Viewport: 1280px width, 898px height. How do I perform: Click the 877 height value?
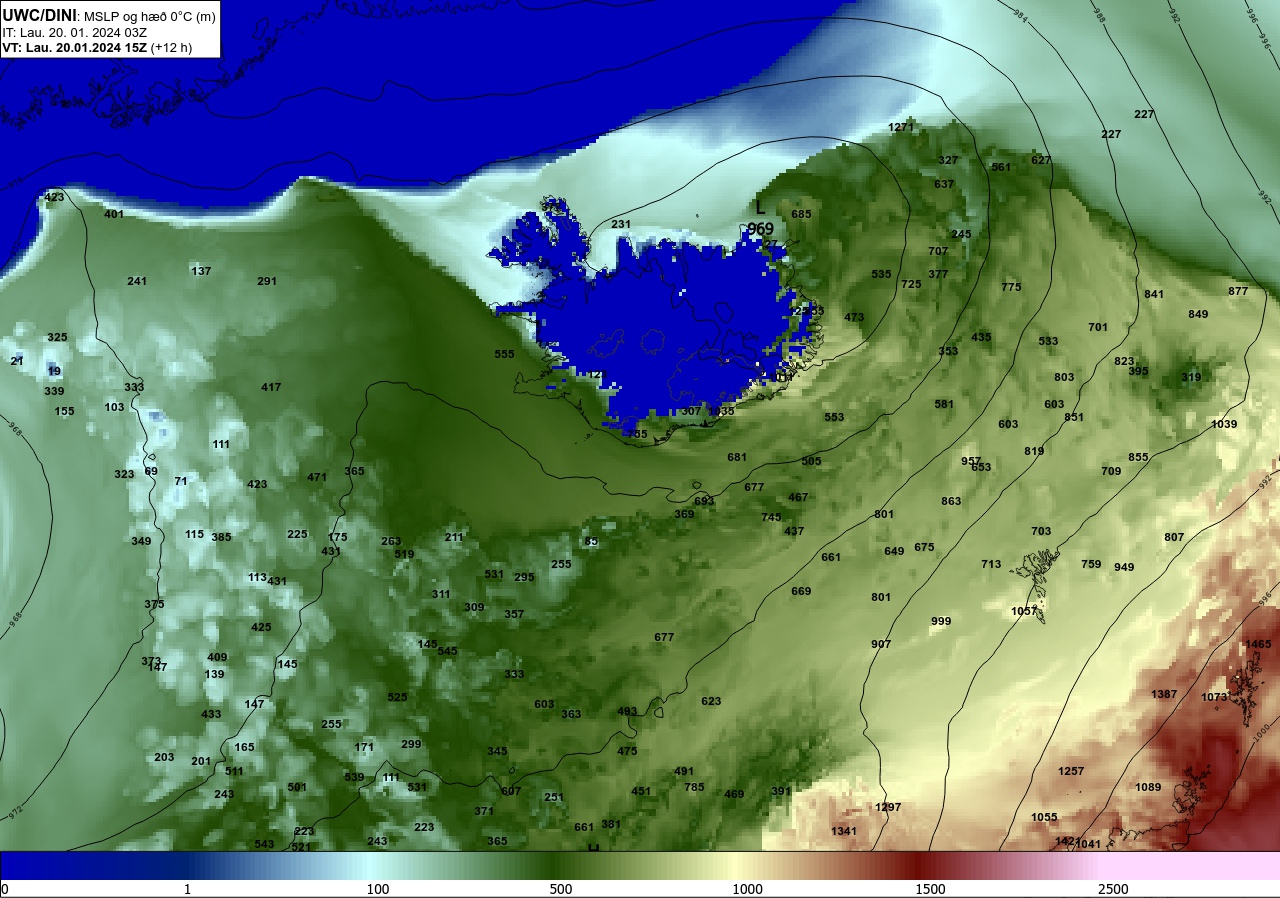click(1238, 291)
